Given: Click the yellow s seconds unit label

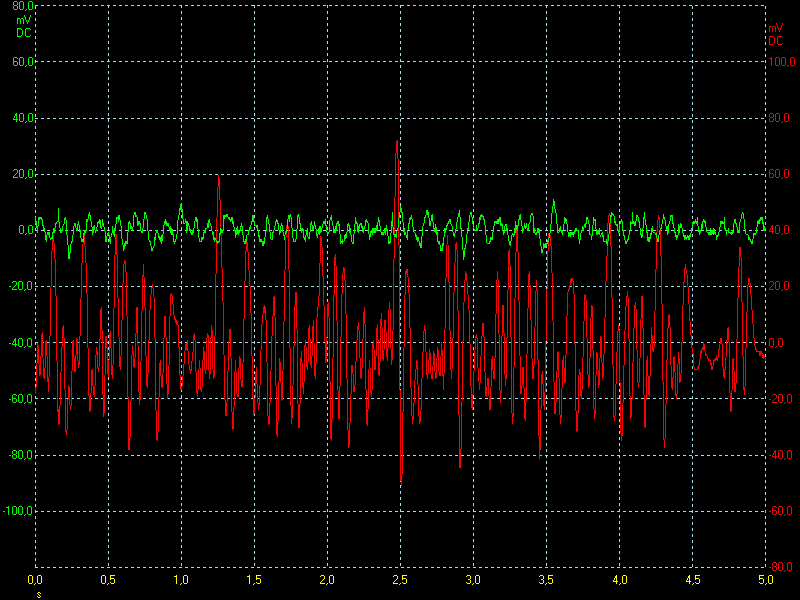Looking at the screenshot, I should pos(39,595).
